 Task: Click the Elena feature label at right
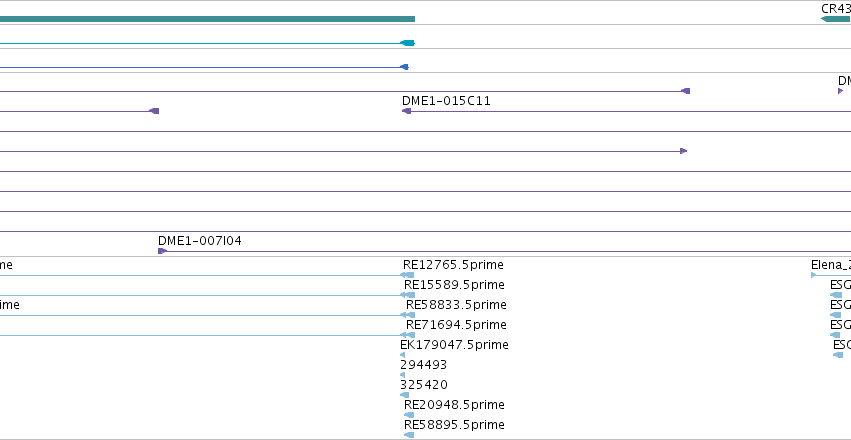click(x=830, y=265)
